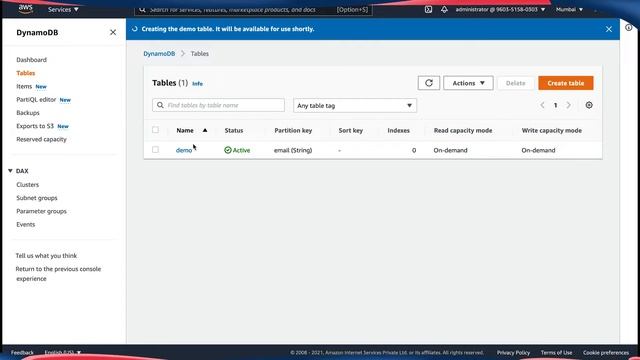The width and height of the screenshot is (640, 360).
Task: Open the CloudShell icon in top bar
Action: click(428, 9)
